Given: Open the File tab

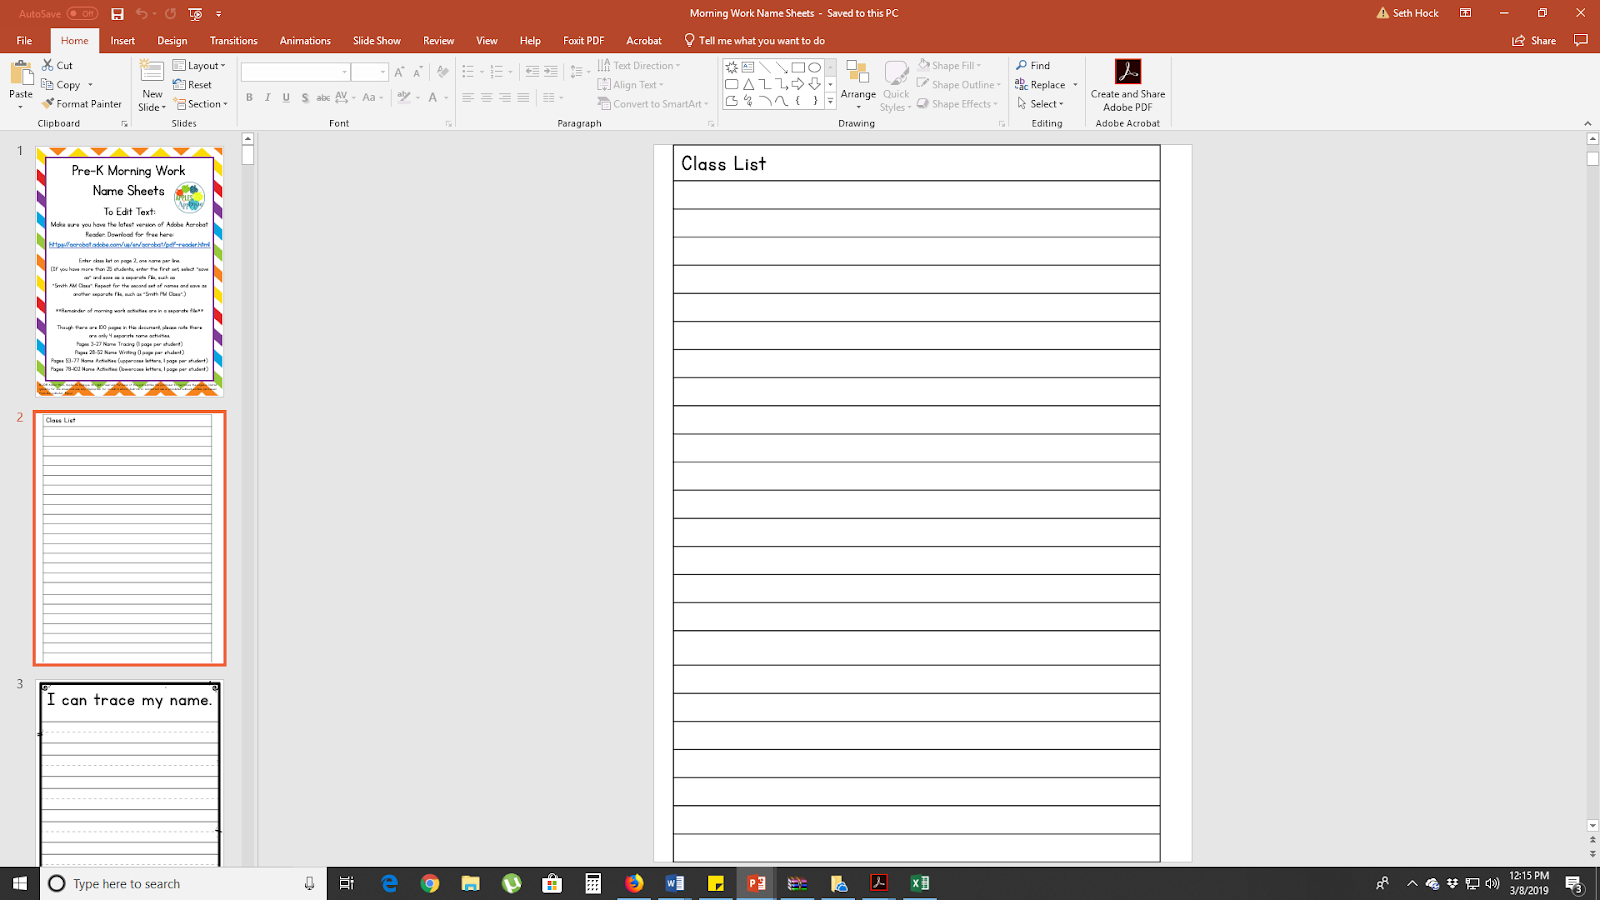Looking at the screenshot, I should coord(24,41).
